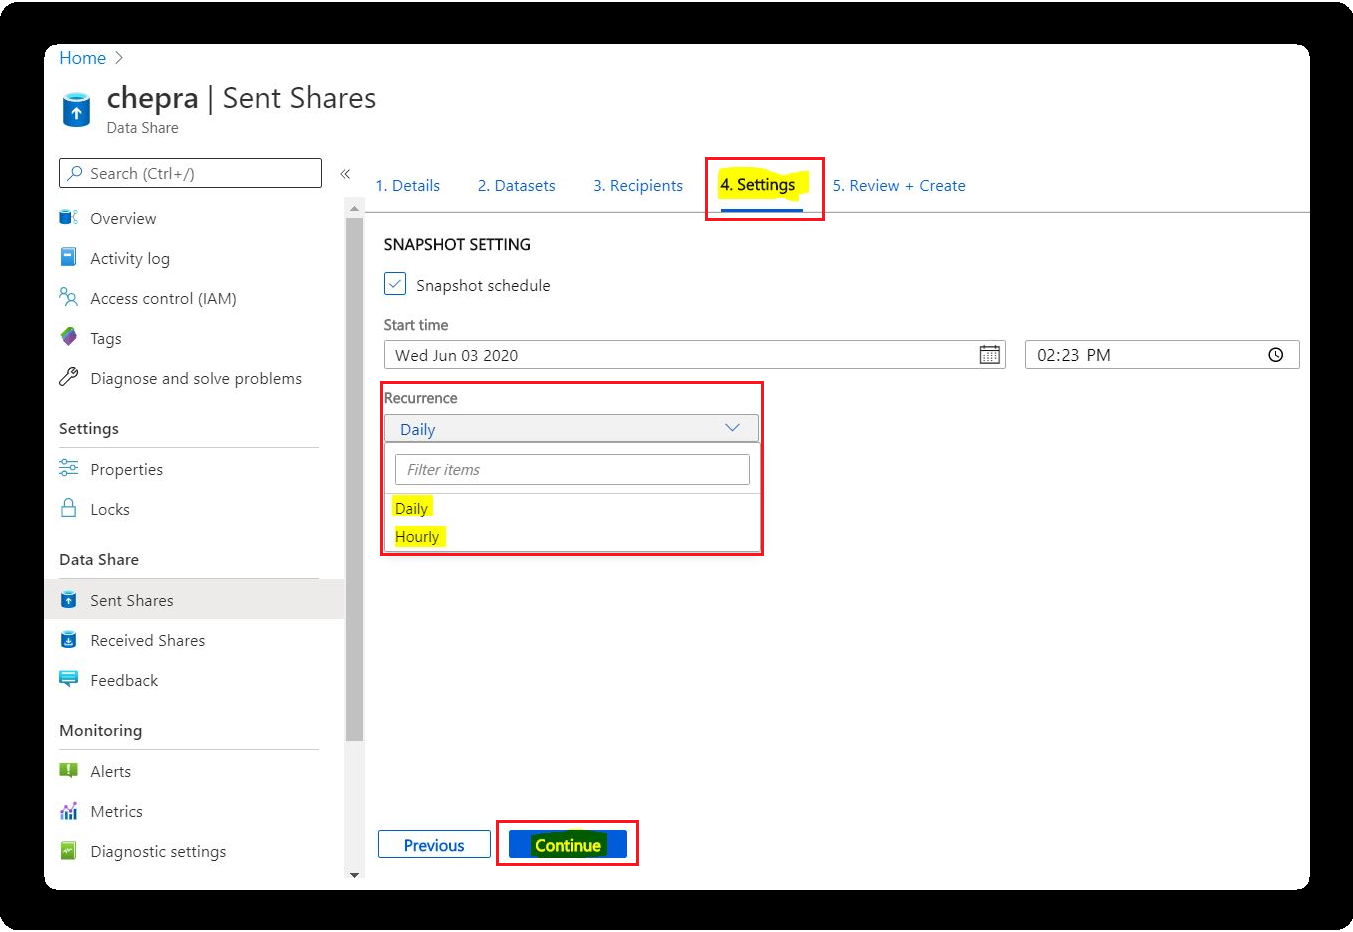Screen dimensions: 1353x932
Task: Open the calendar date picker icon
Action: (989, 355)
